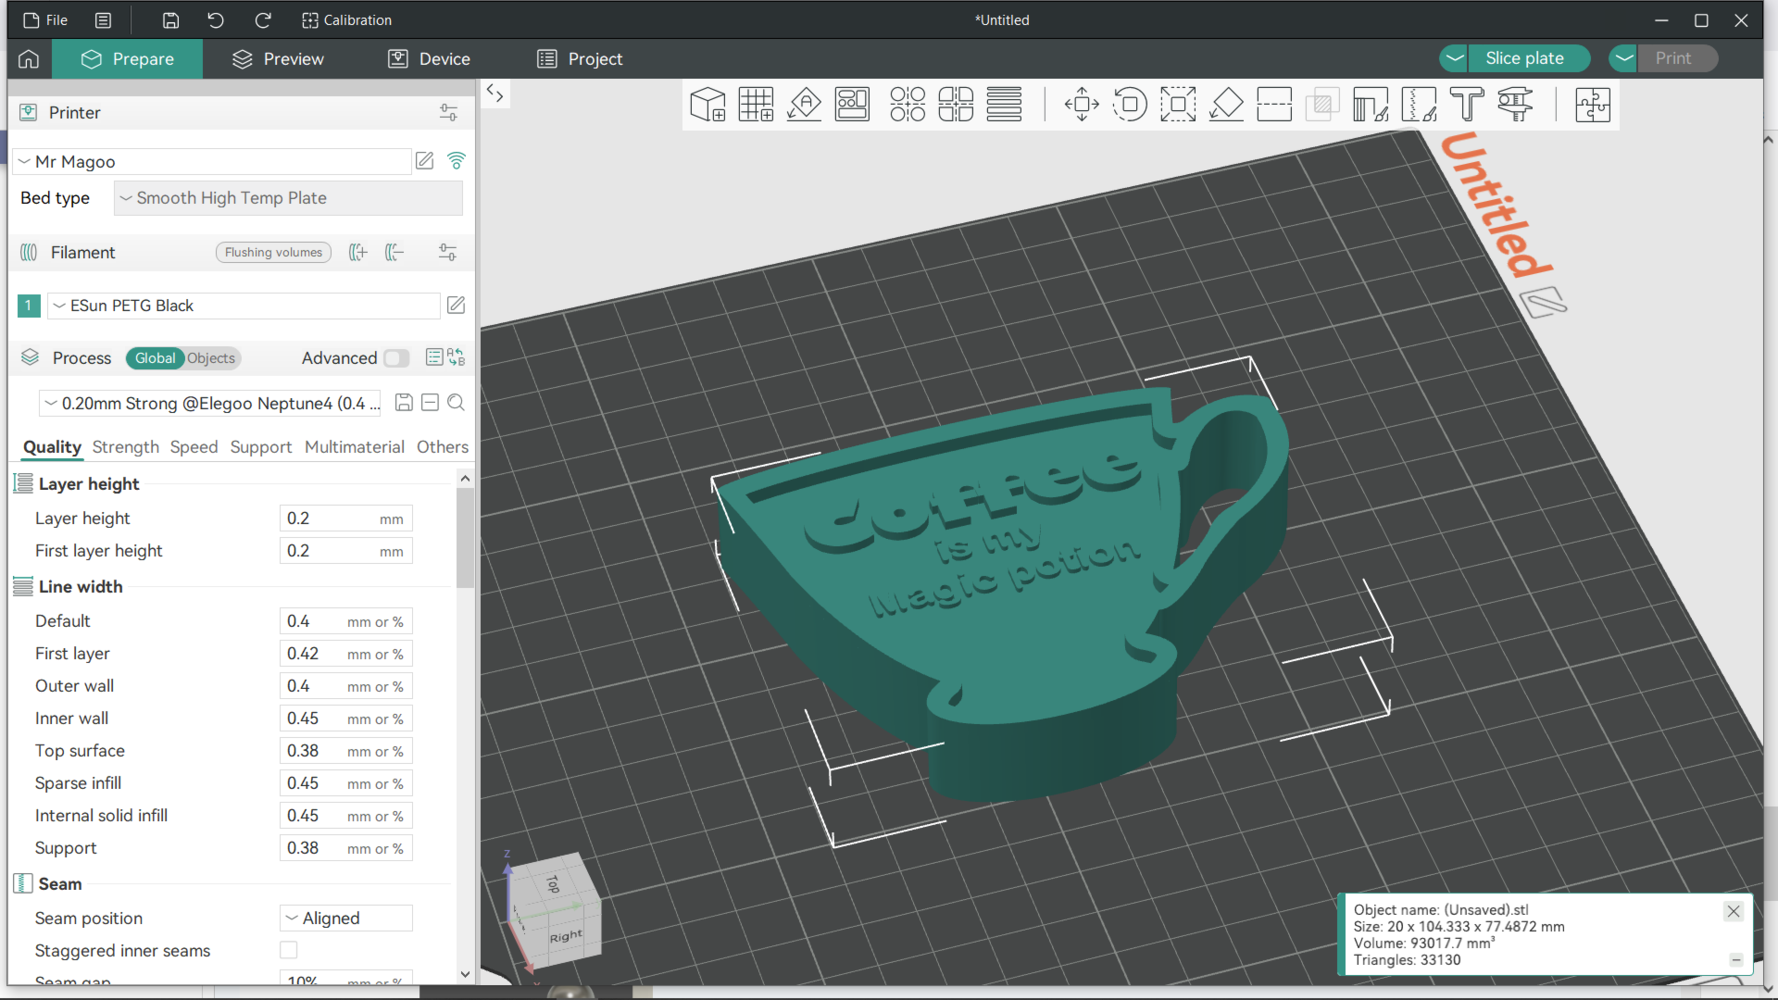Select the Rotate tool
Image resolution: width=1778 pixels, height=1000 pixels.
pos(1129,104)
